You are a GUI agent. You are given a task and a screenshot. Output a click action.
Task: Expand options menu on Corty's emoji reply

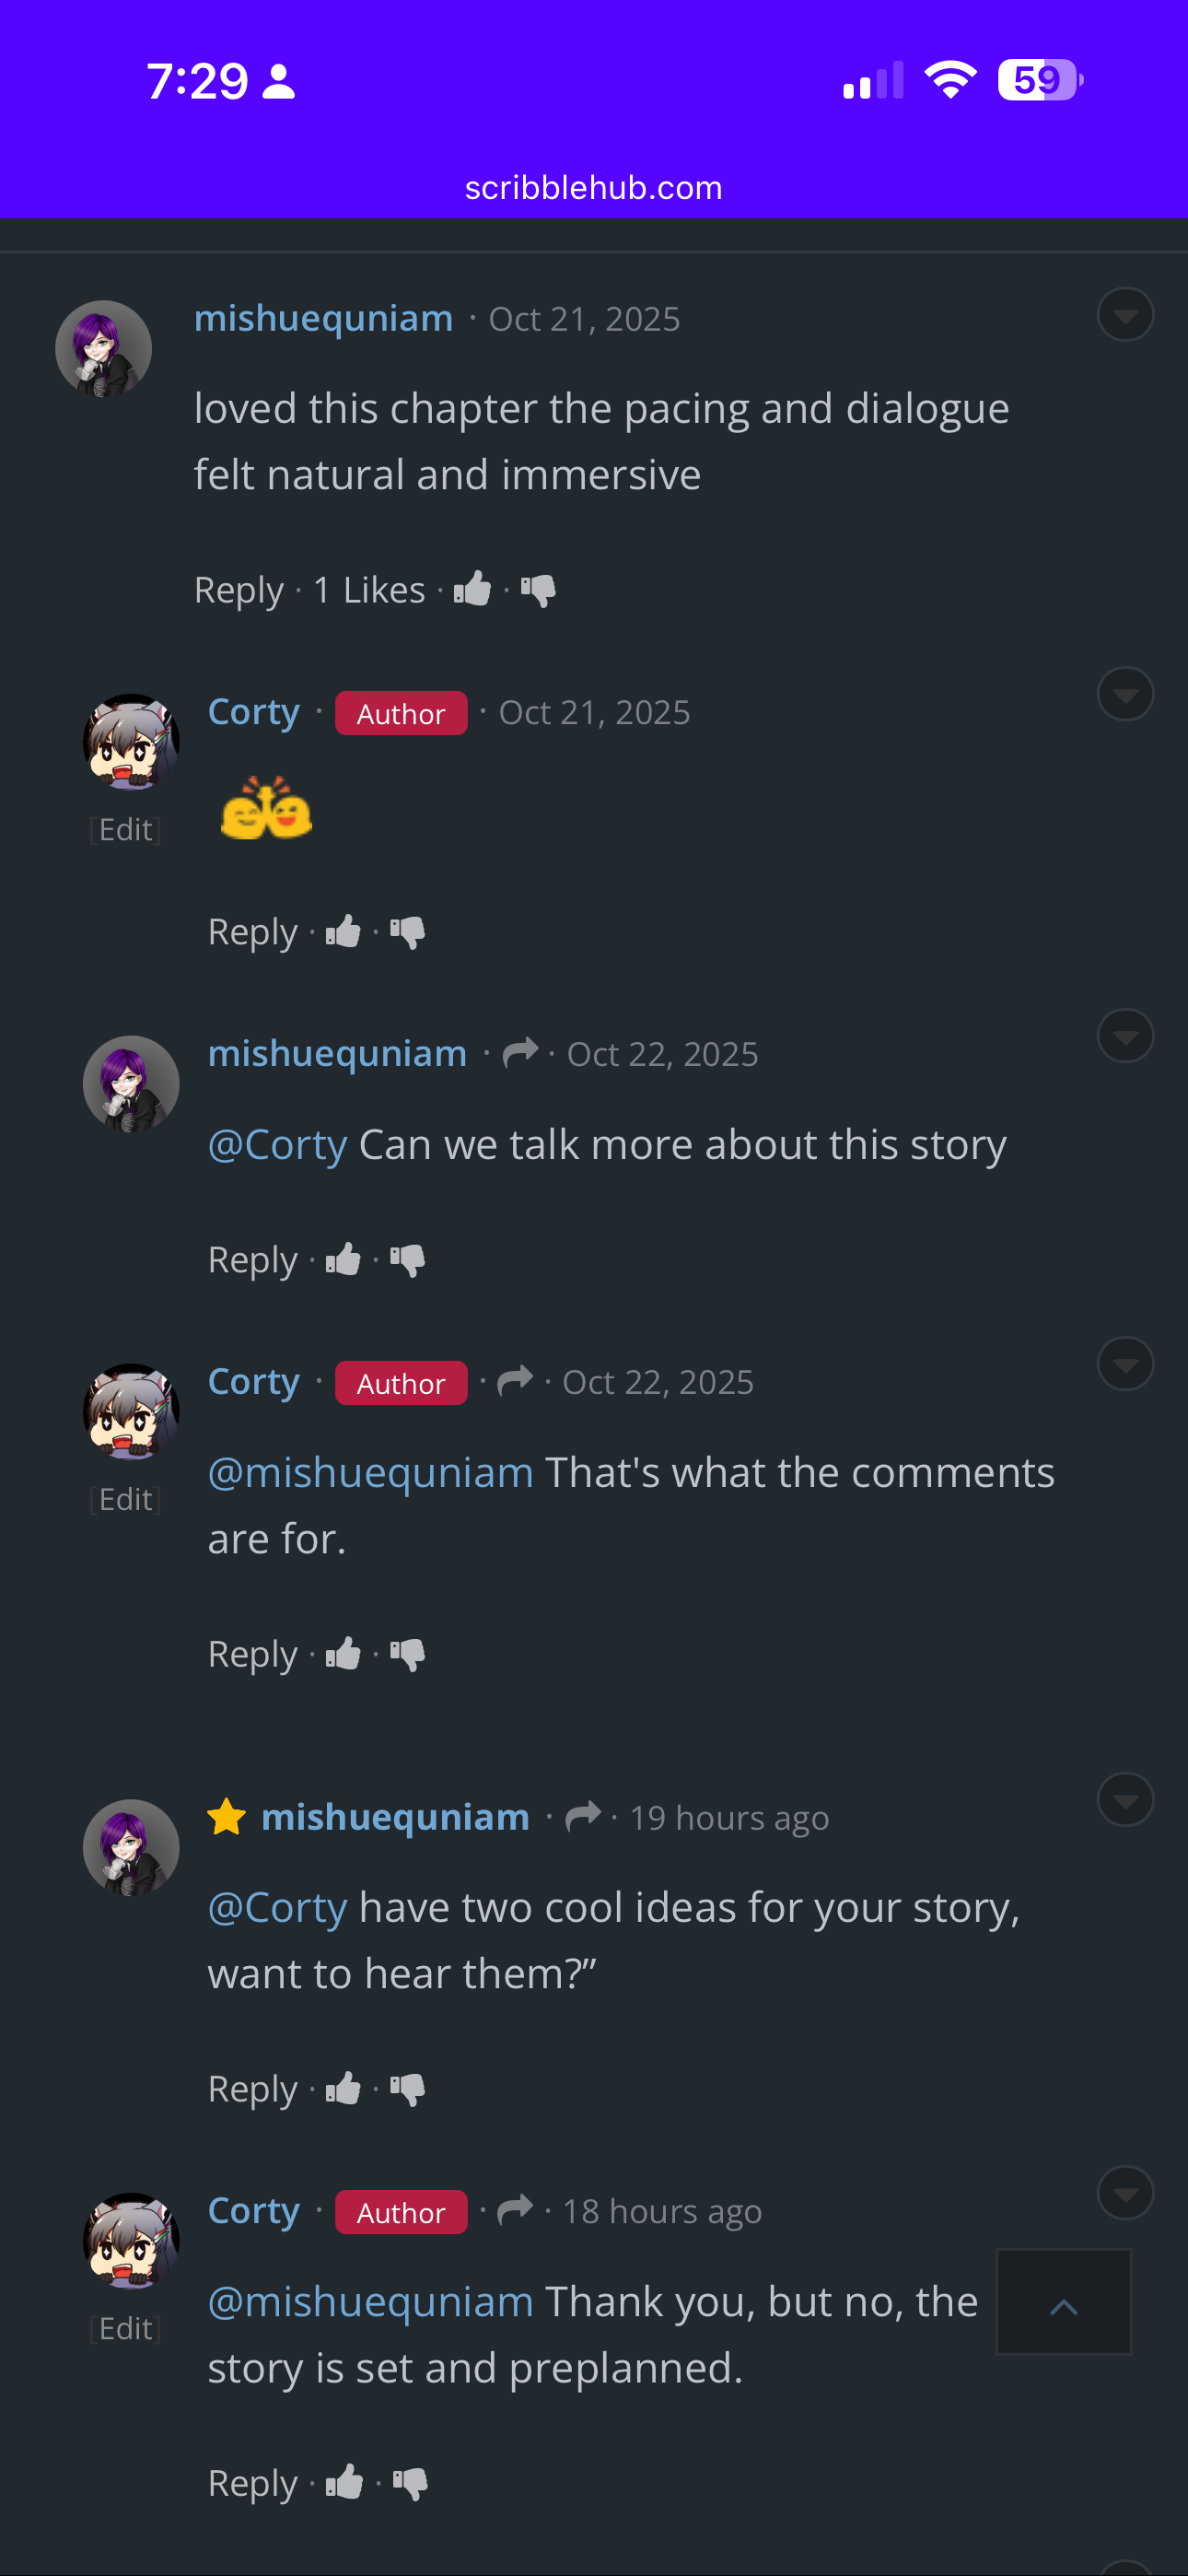(x=1125, y=694)
